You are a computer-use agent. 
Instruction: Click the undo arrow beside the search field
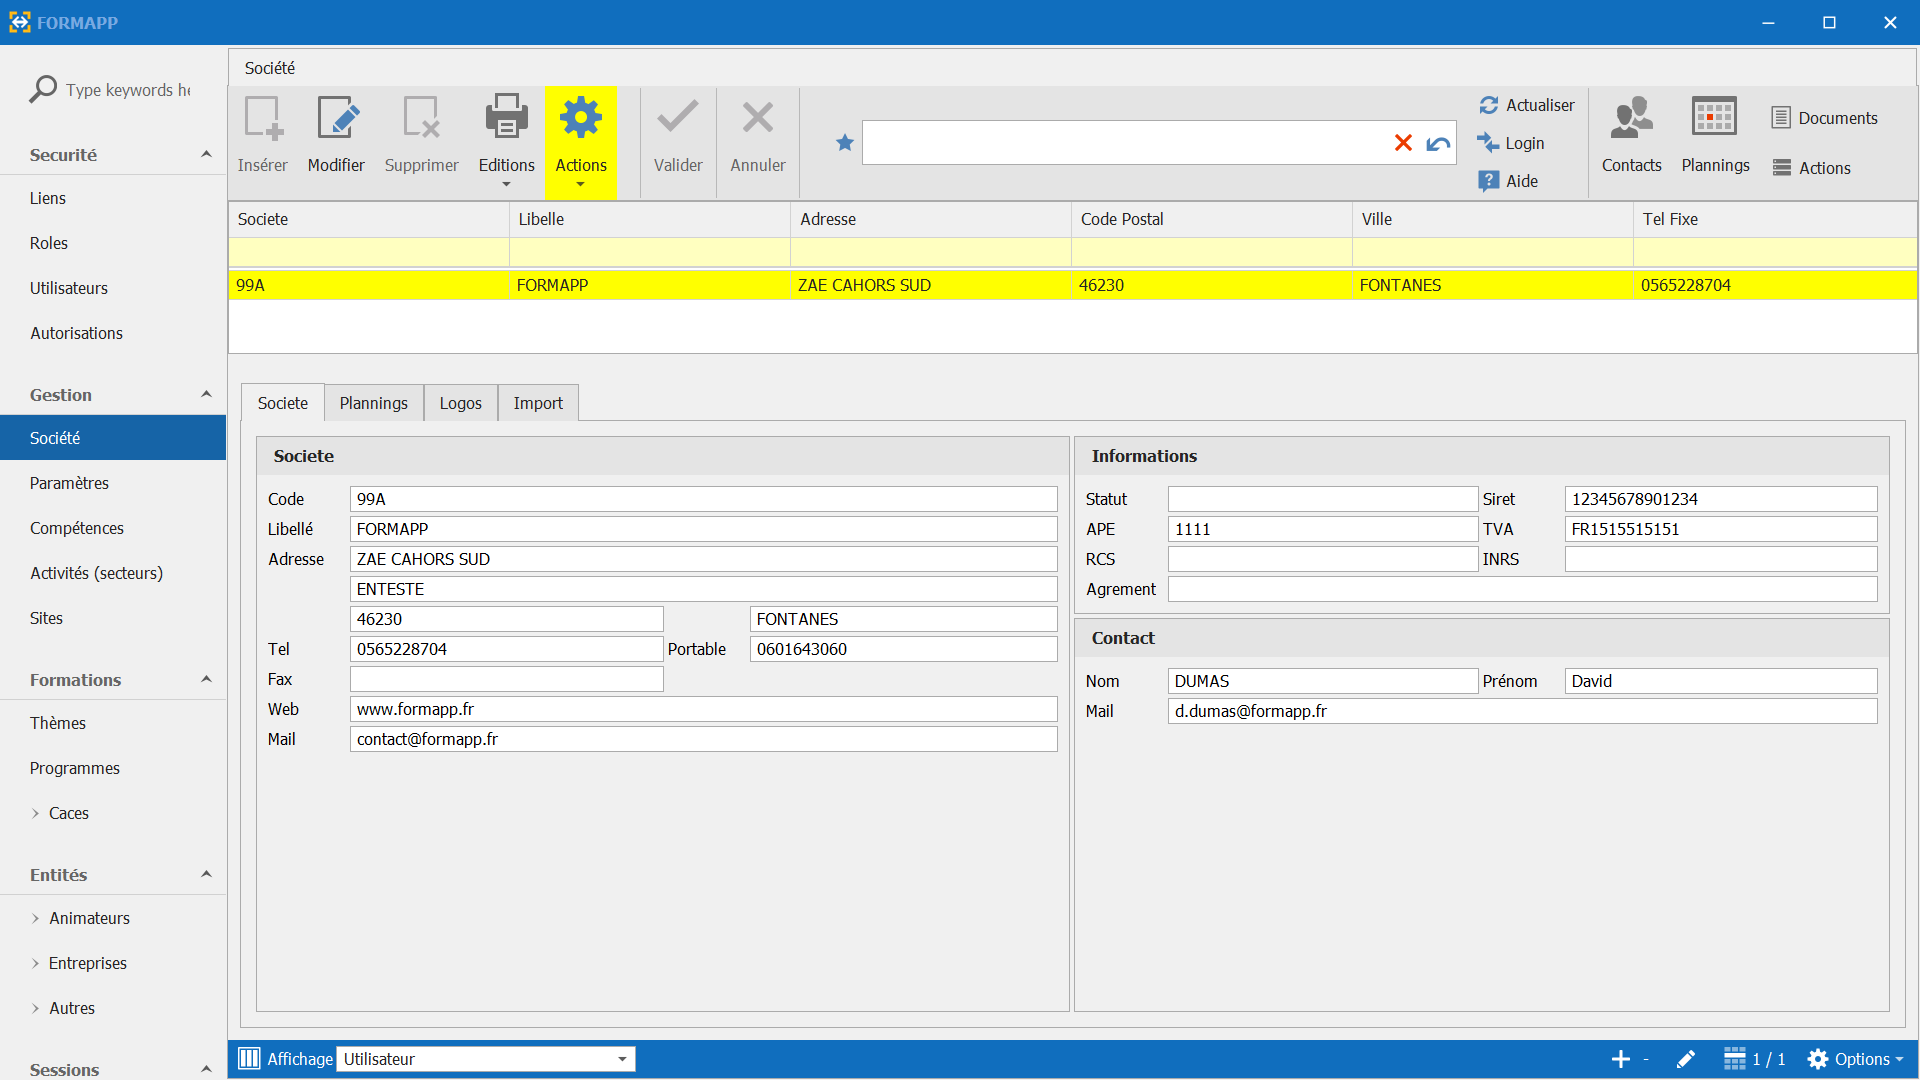(1438, 143)
